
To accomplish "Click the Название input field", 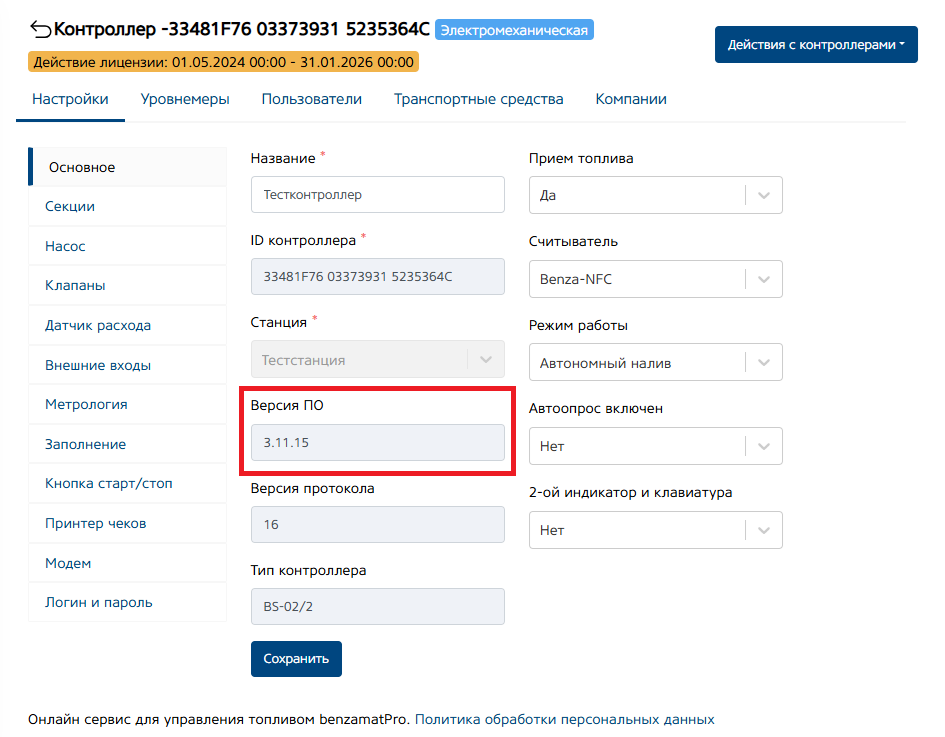I will click(377, 195).
